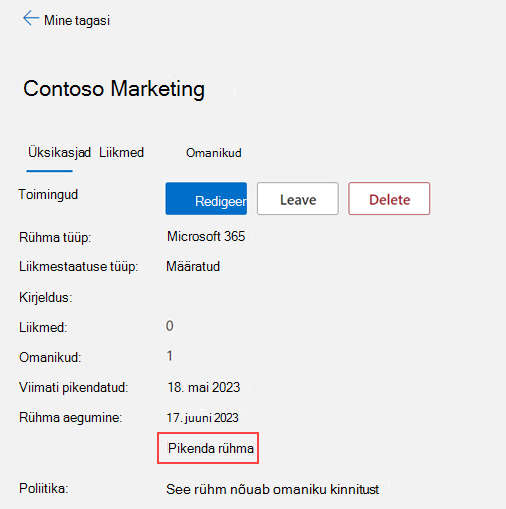The height and width of the screenshot is (509, 506).
Task: Open the Üksikasjad tab
Action: (x=59, y=153)
